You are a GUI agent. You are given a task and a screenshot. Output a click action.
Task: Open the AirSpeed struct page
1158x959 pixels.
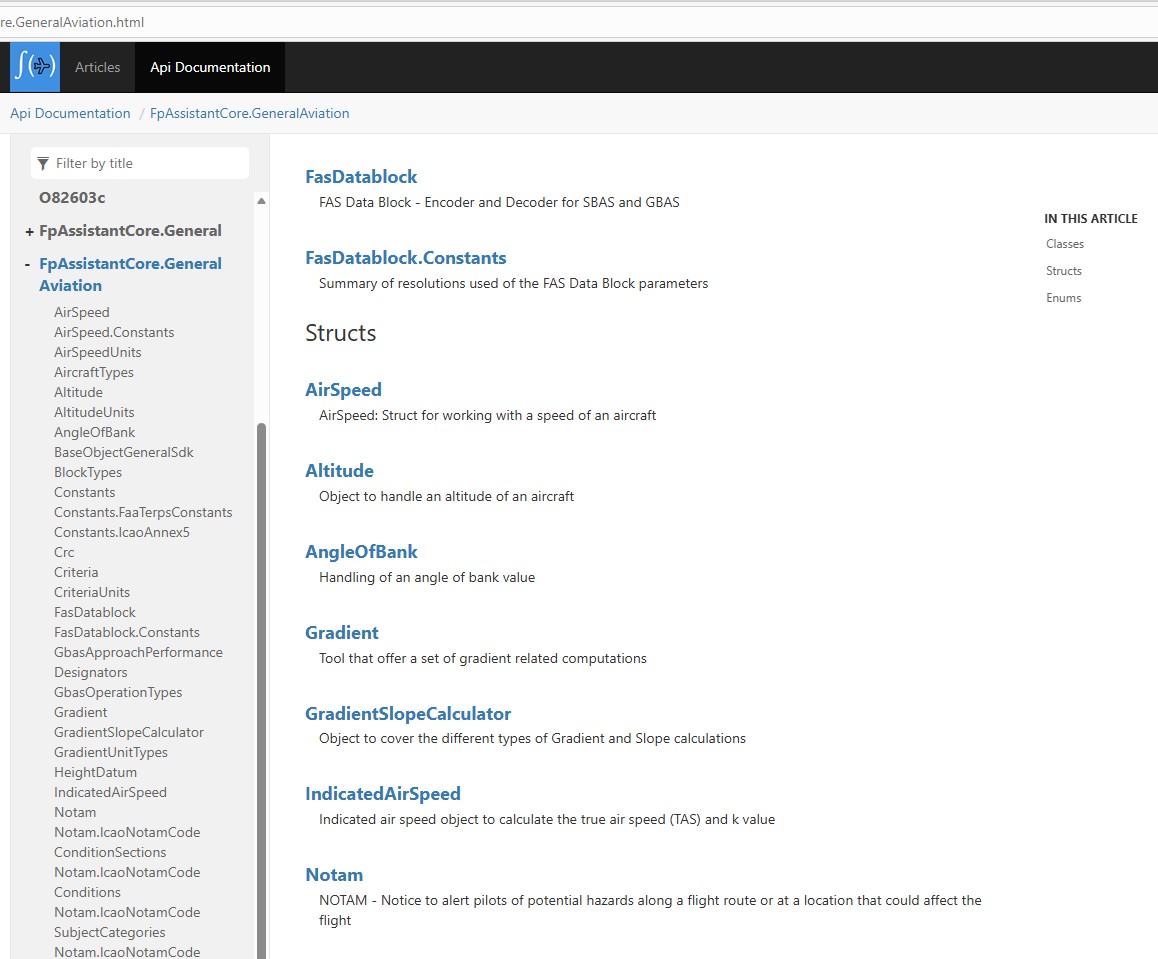(x=343, y=389)
